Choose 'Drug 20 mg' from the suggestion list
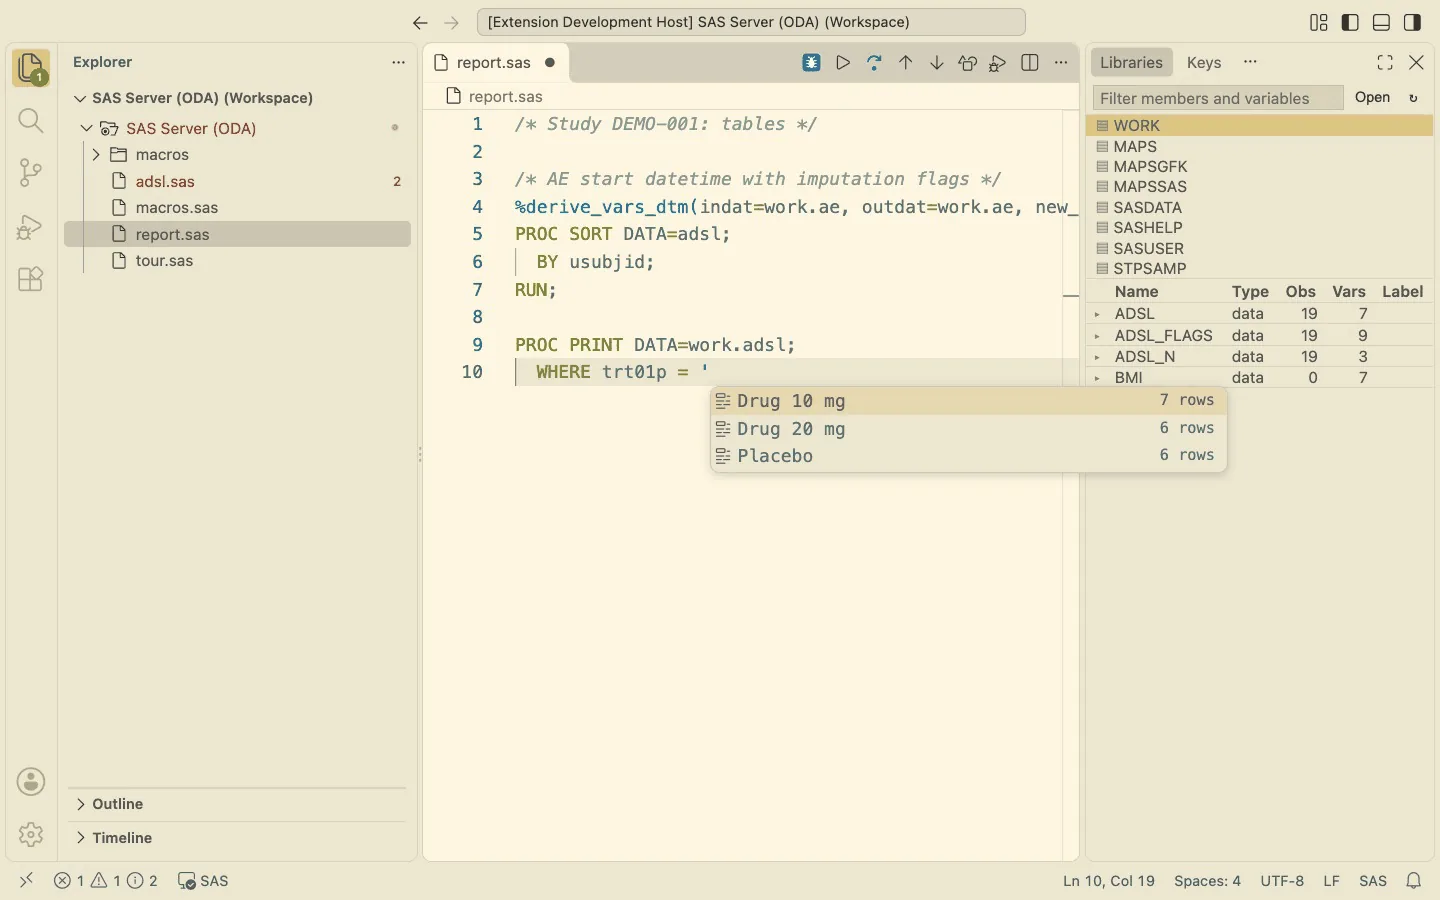This screenshot has height=900, width=1440. (968, 429)
